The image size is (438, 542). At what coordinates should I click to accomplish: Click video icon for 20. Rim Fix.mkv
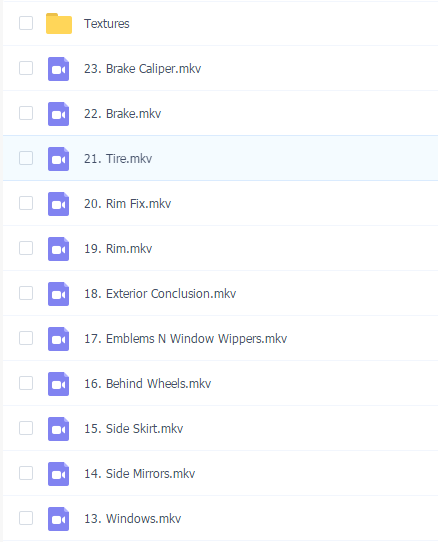click(x=58, y=204)
